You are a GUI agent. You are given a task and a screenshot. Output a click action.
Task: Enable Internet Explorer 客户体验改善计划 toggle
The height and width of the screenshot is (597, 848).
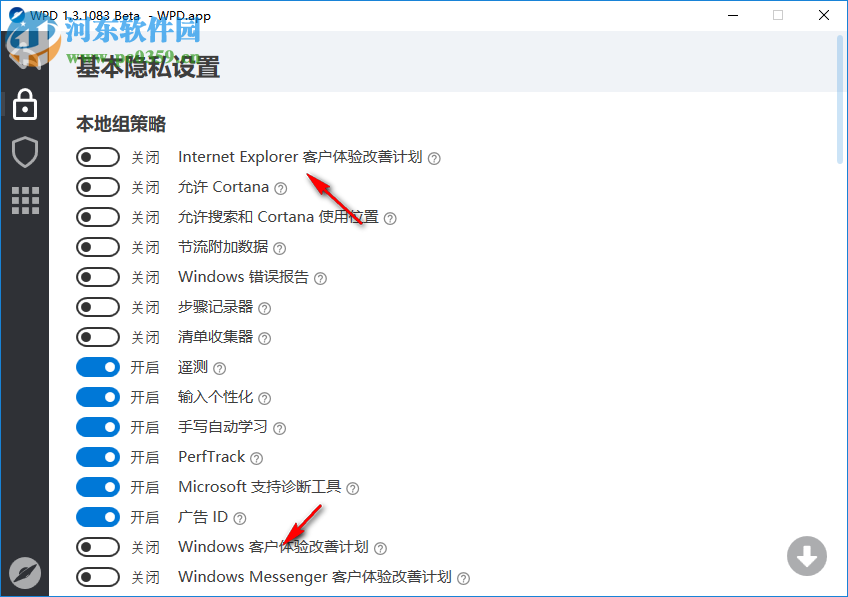click(97, 157)
